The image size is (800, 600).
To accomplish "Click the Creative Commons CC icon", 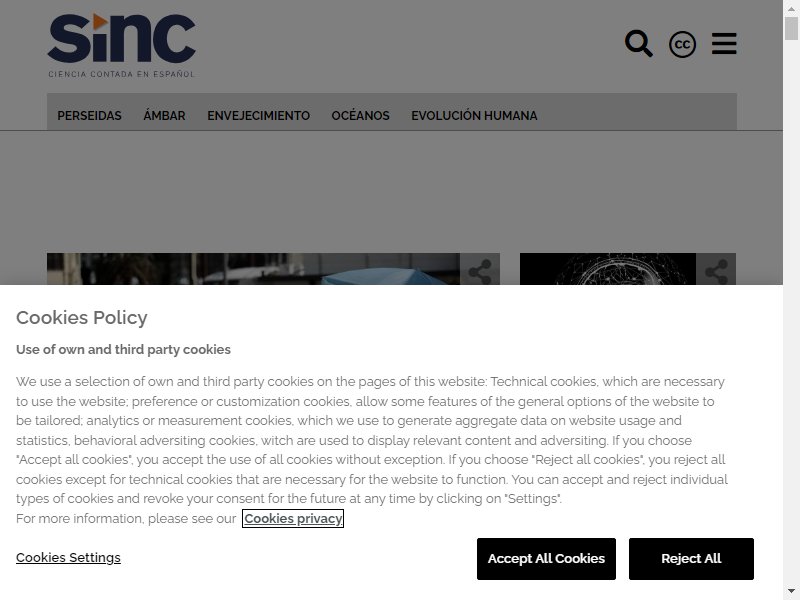I will click(682, 44).
